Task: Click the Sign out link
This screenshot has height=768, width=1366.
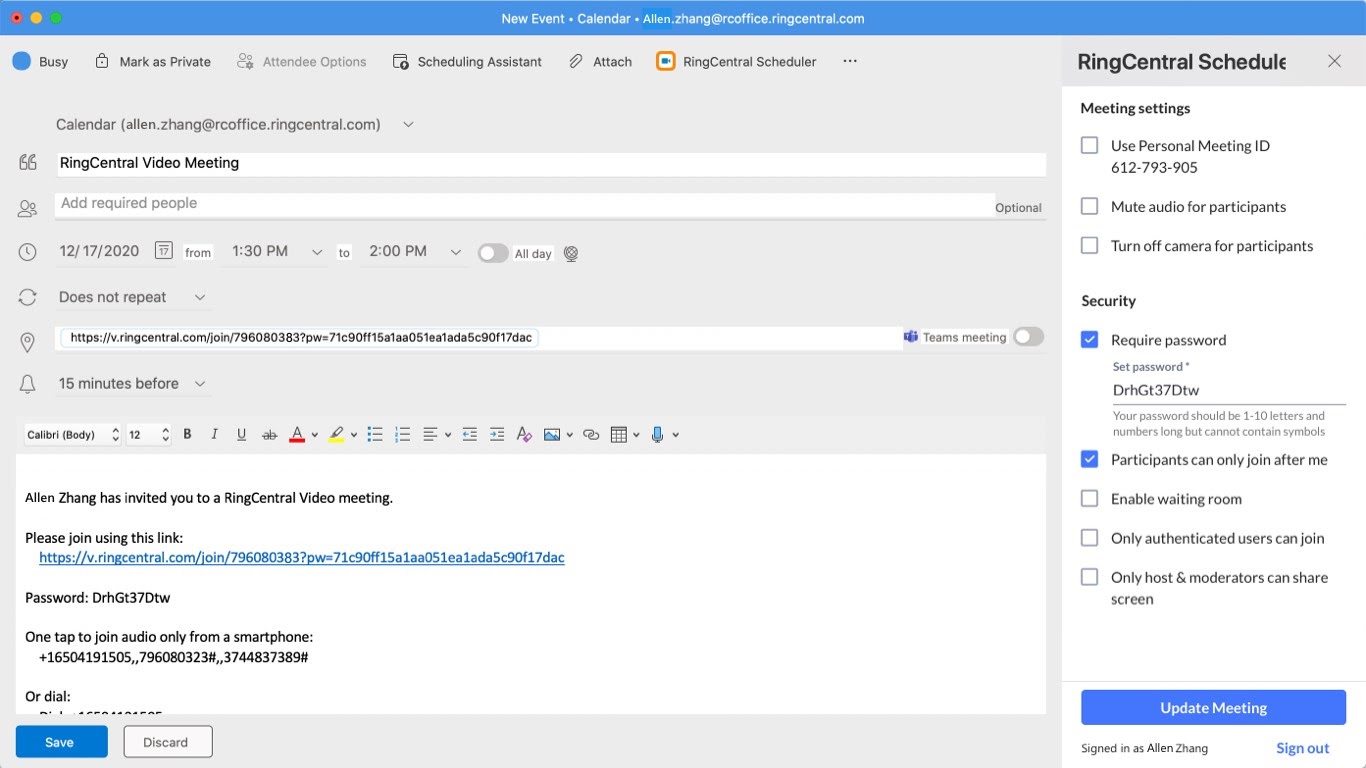Action: [x=1302, y=747]
